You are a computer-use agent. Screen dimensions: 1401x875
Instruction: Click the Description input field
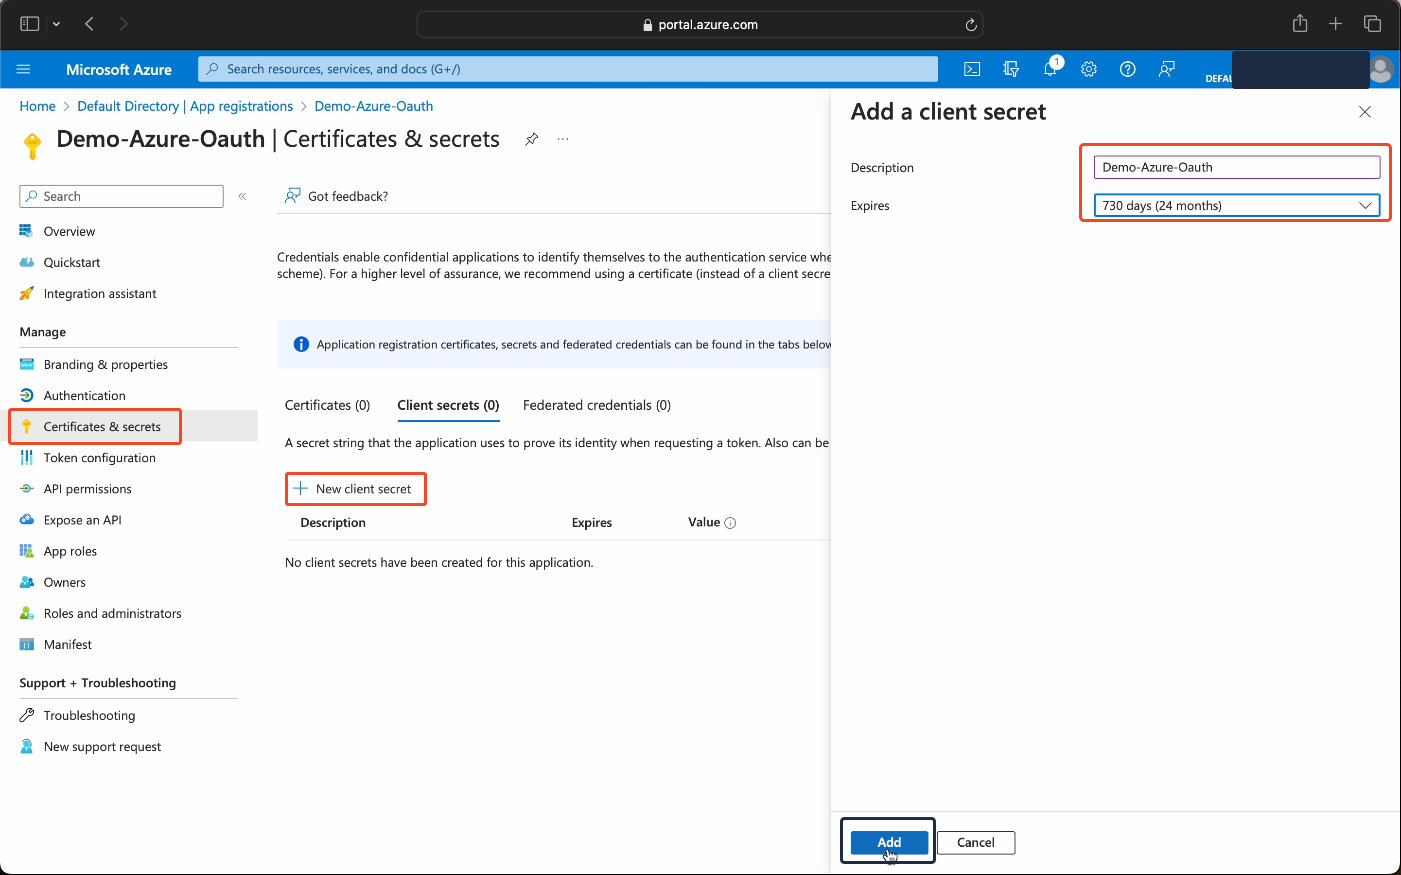coord(1237,167)
